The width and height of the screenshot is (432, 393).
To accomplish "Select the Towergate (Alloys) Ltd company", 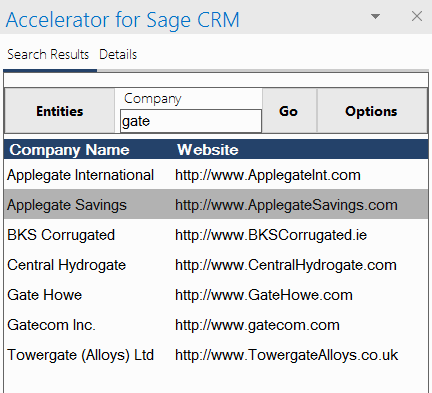I will (x=81, y=355).
